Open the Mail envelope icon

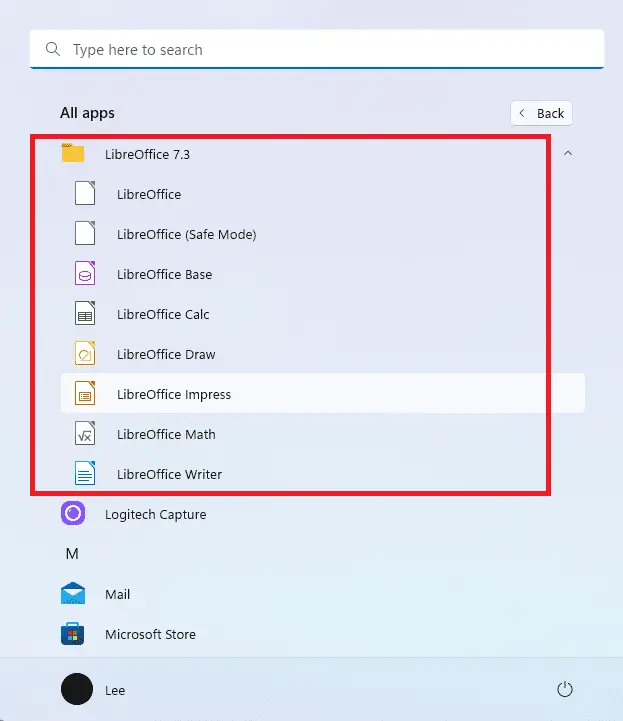point(73,593)
